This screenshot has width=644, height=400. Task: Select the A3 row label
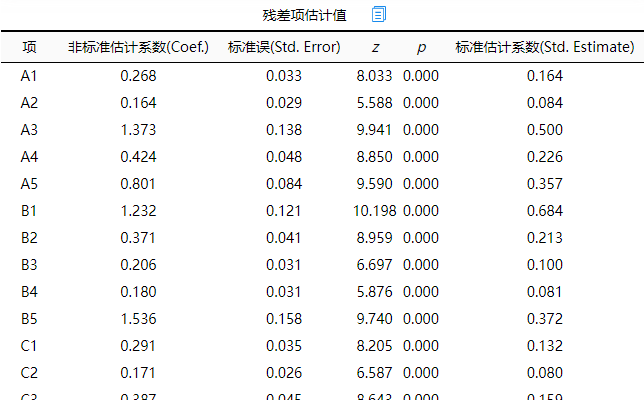pos(29,129)
